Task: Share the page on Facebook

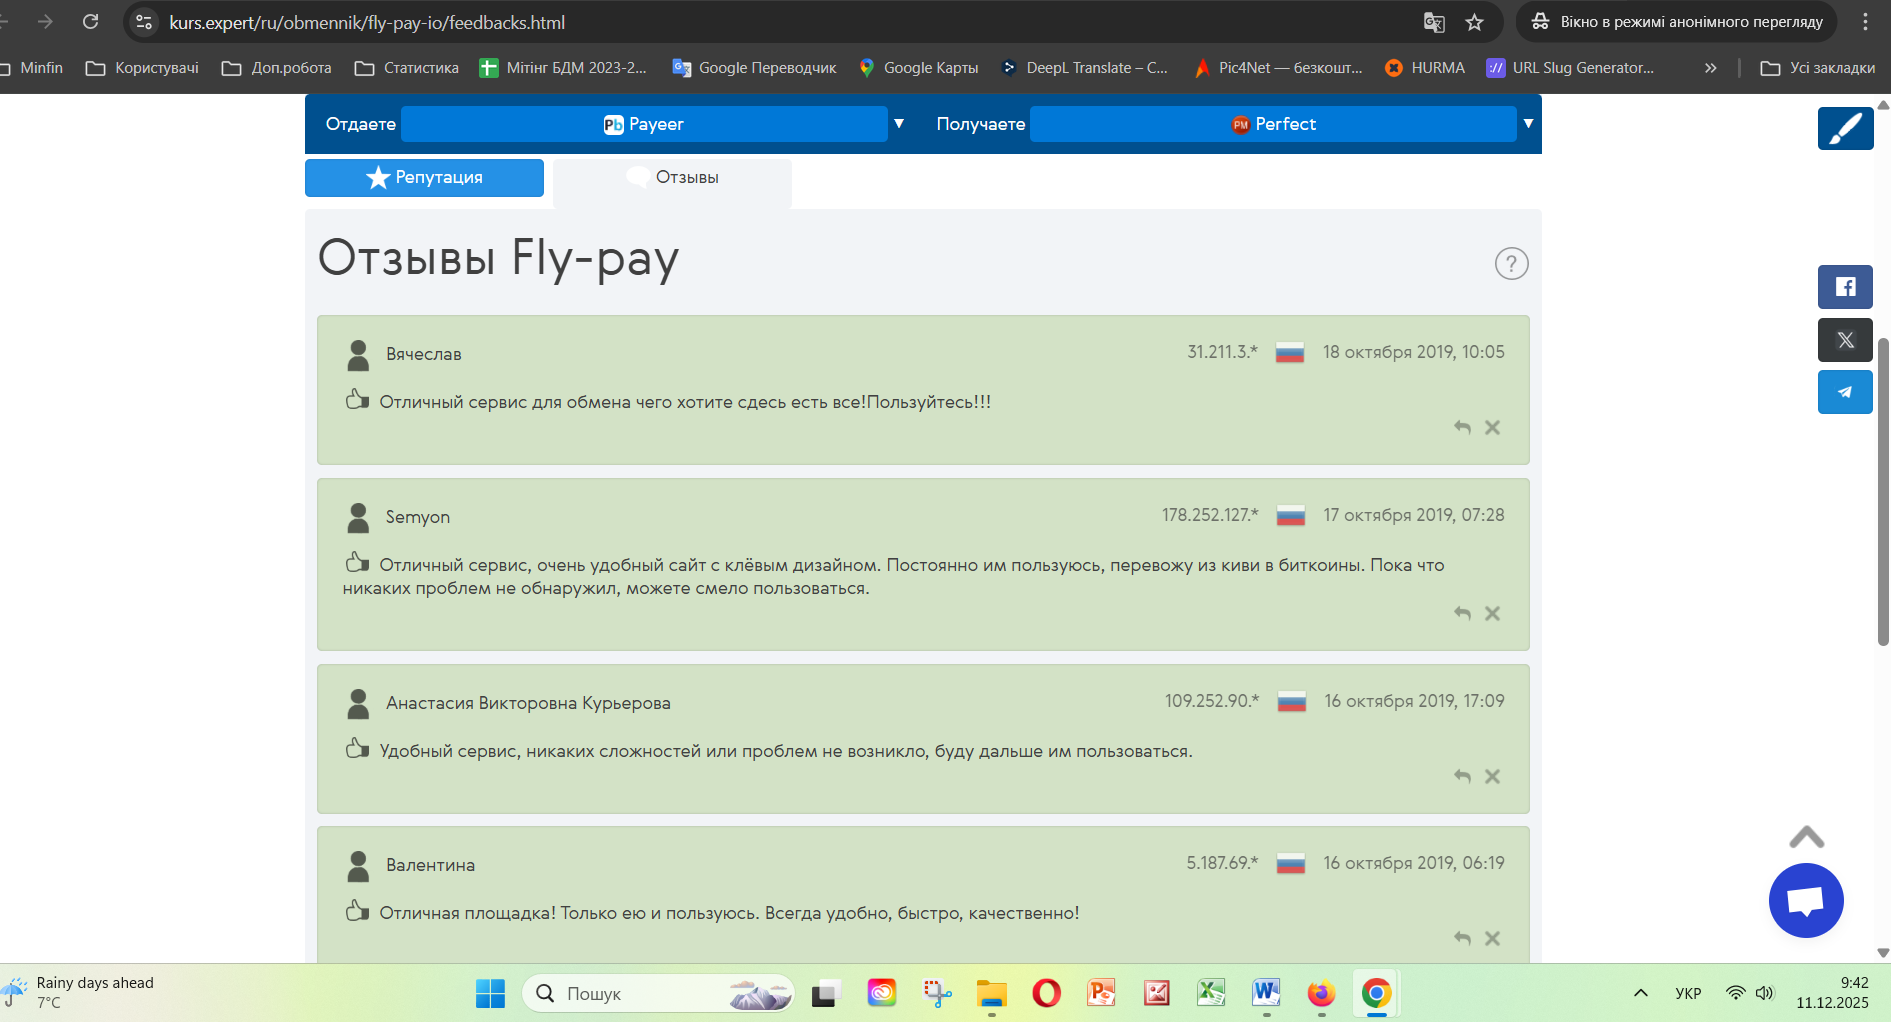Action: tap(1845, 287)
